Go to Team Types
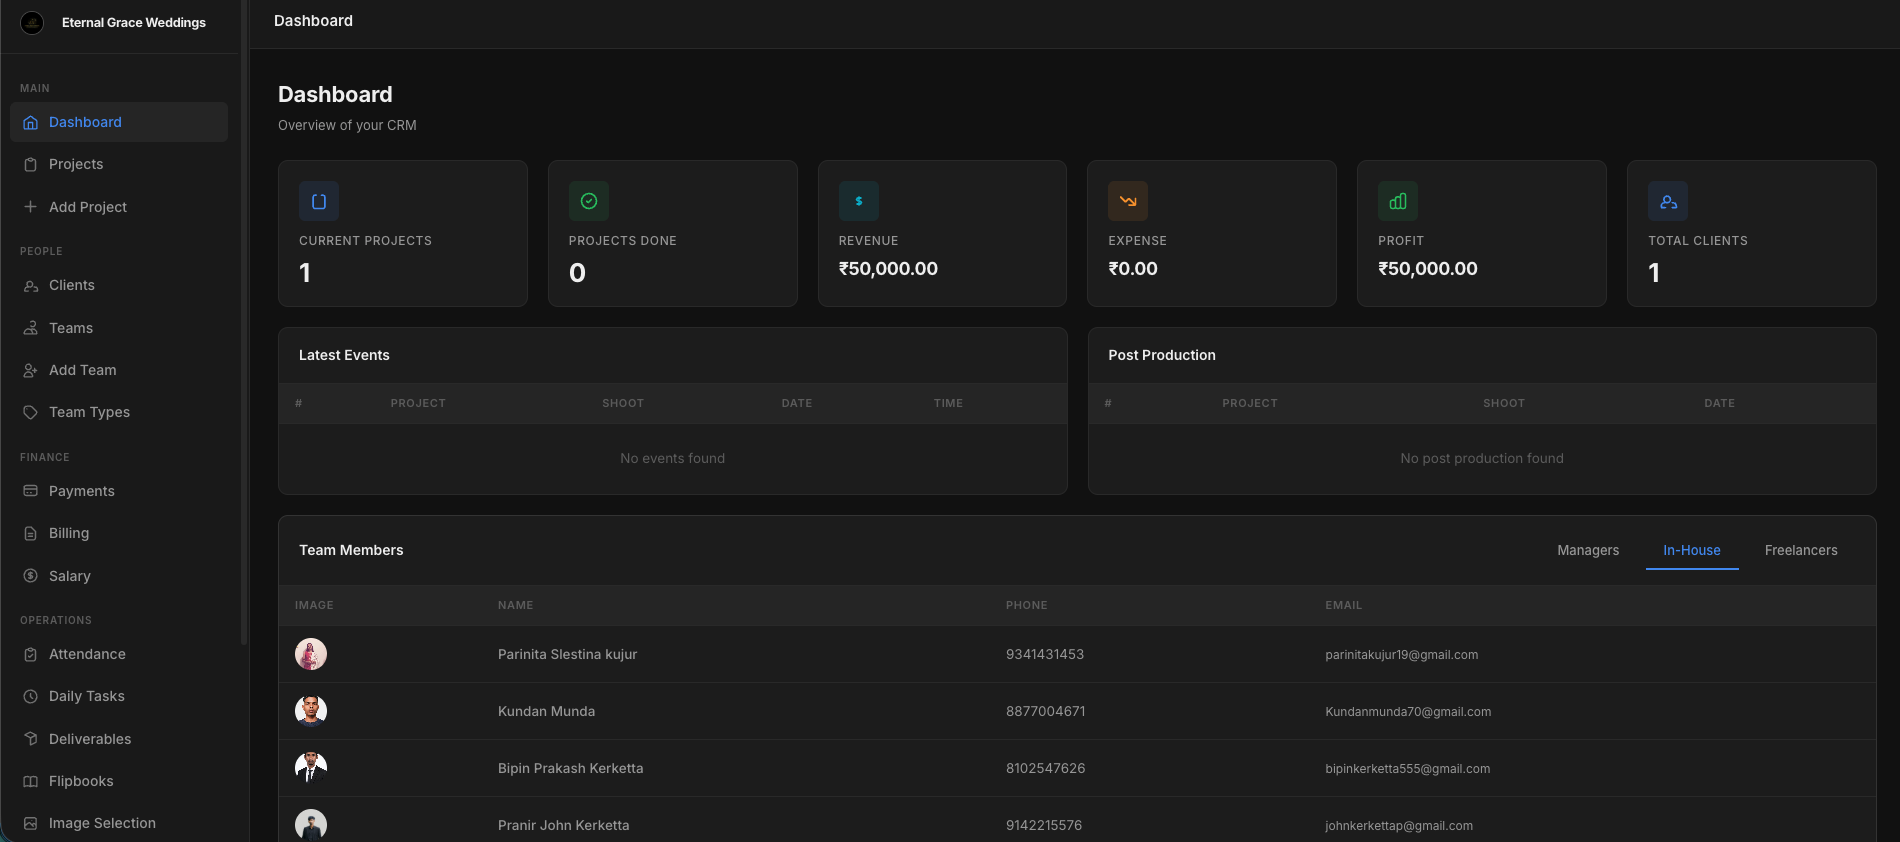 point(119,412)
